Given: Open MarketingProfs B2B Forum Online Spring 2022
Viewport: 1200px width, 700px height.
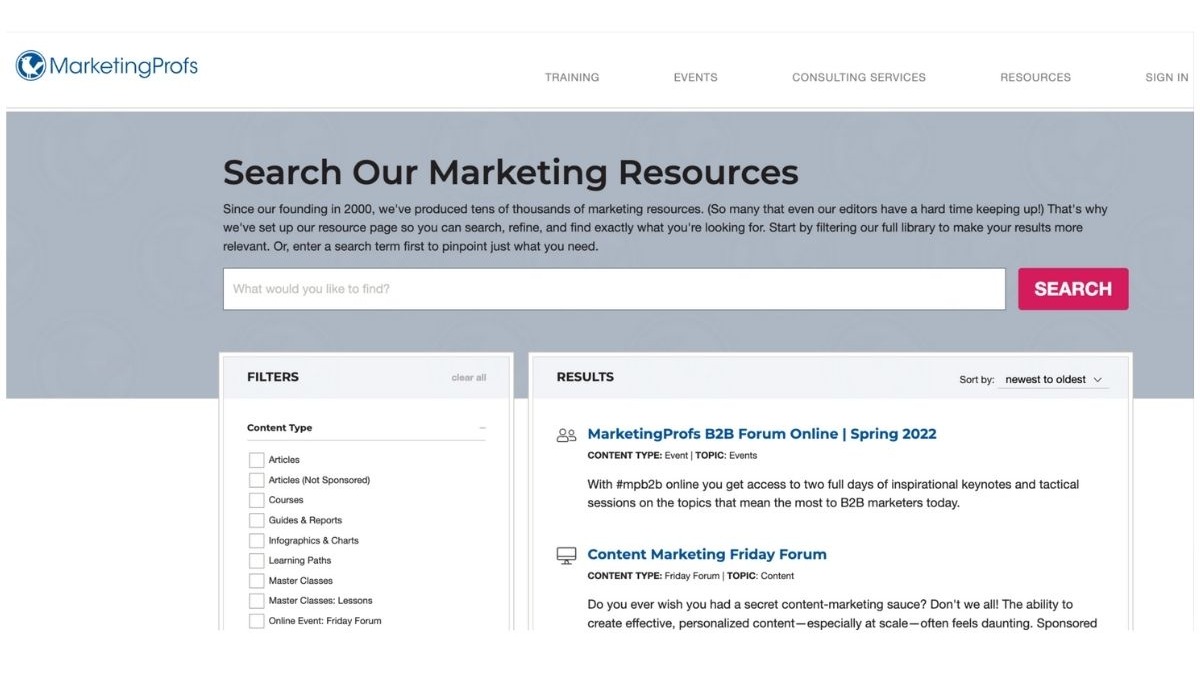Looking at the screenshot, I should 762,434.
